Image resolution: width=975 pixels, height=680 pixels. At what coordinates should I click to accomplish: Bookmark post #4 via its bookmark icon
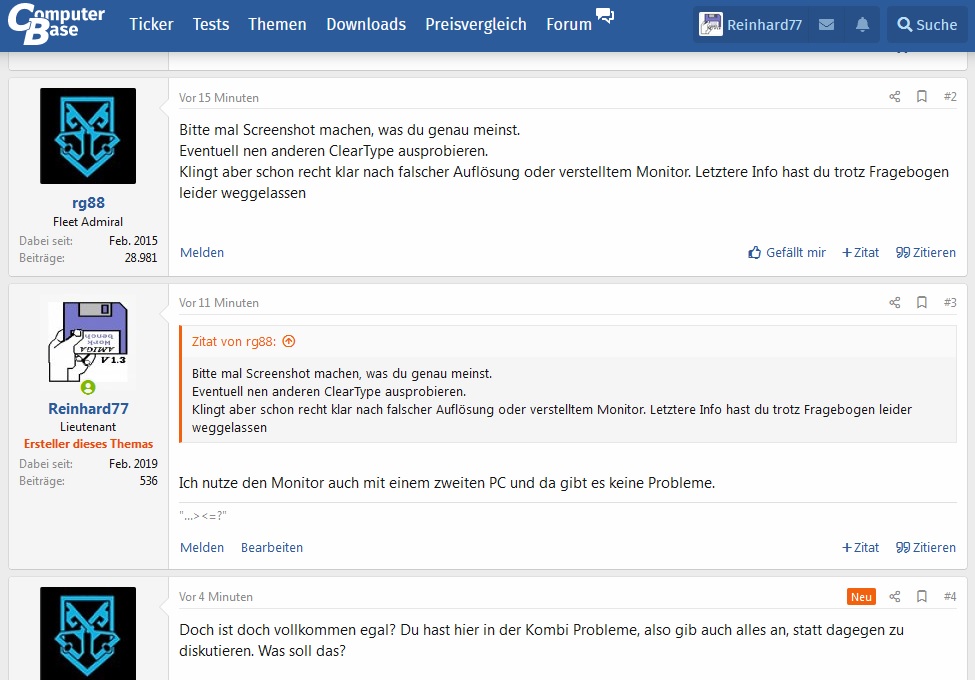click(x=921, y=596)
